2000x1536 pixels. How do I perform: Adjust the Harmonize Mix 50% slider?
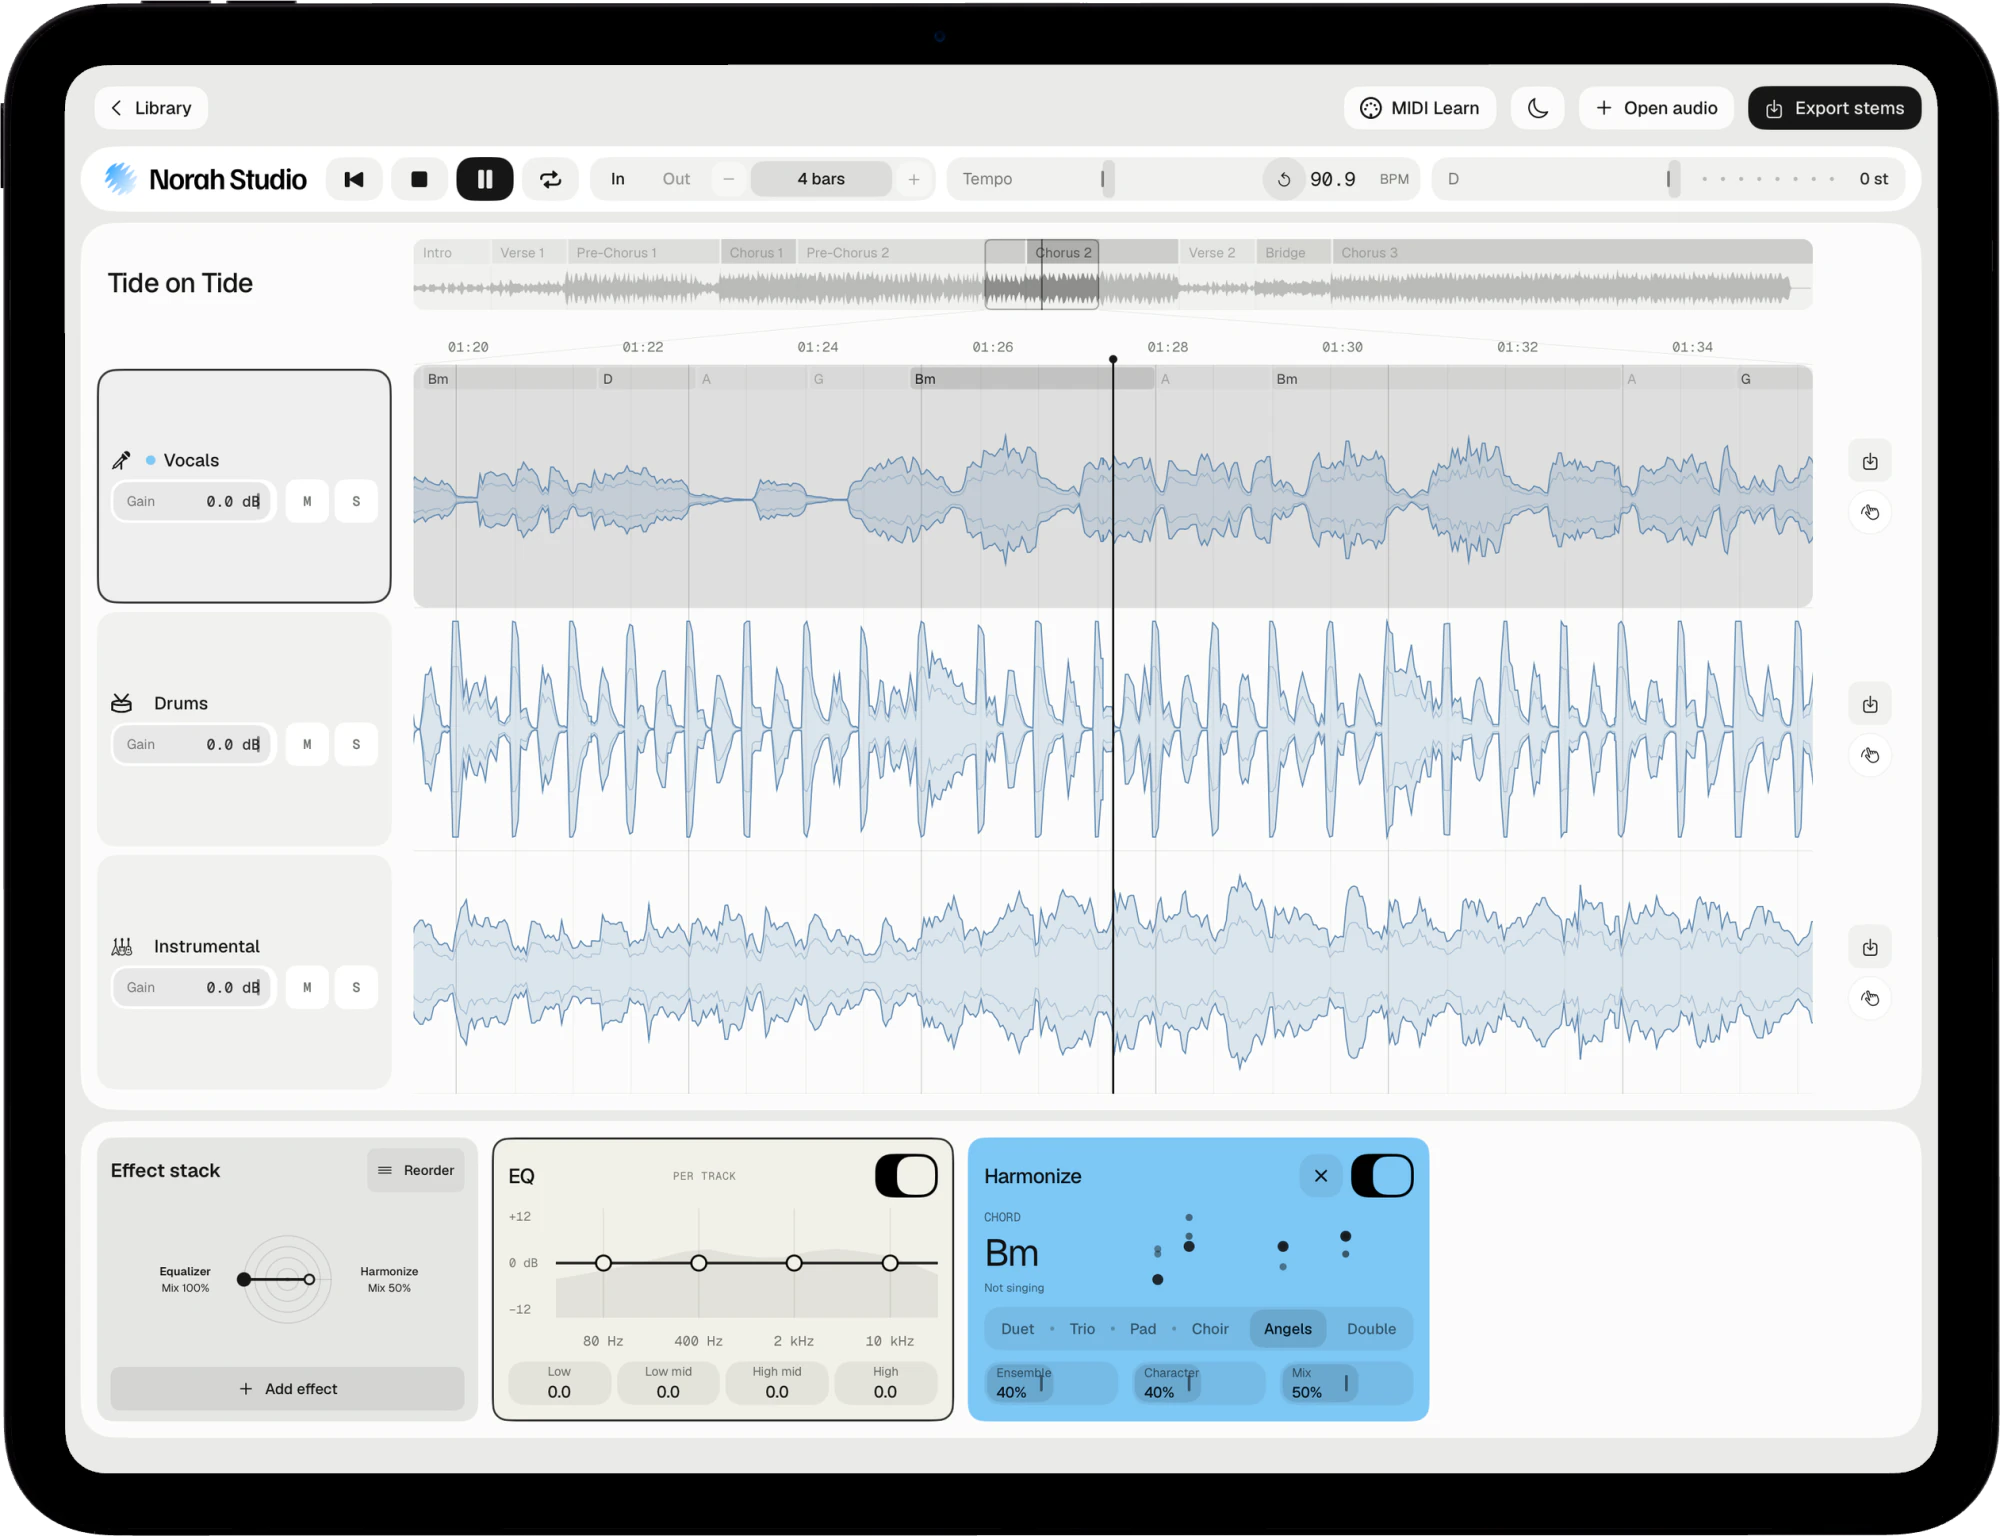click(x=1347, y=1383)
